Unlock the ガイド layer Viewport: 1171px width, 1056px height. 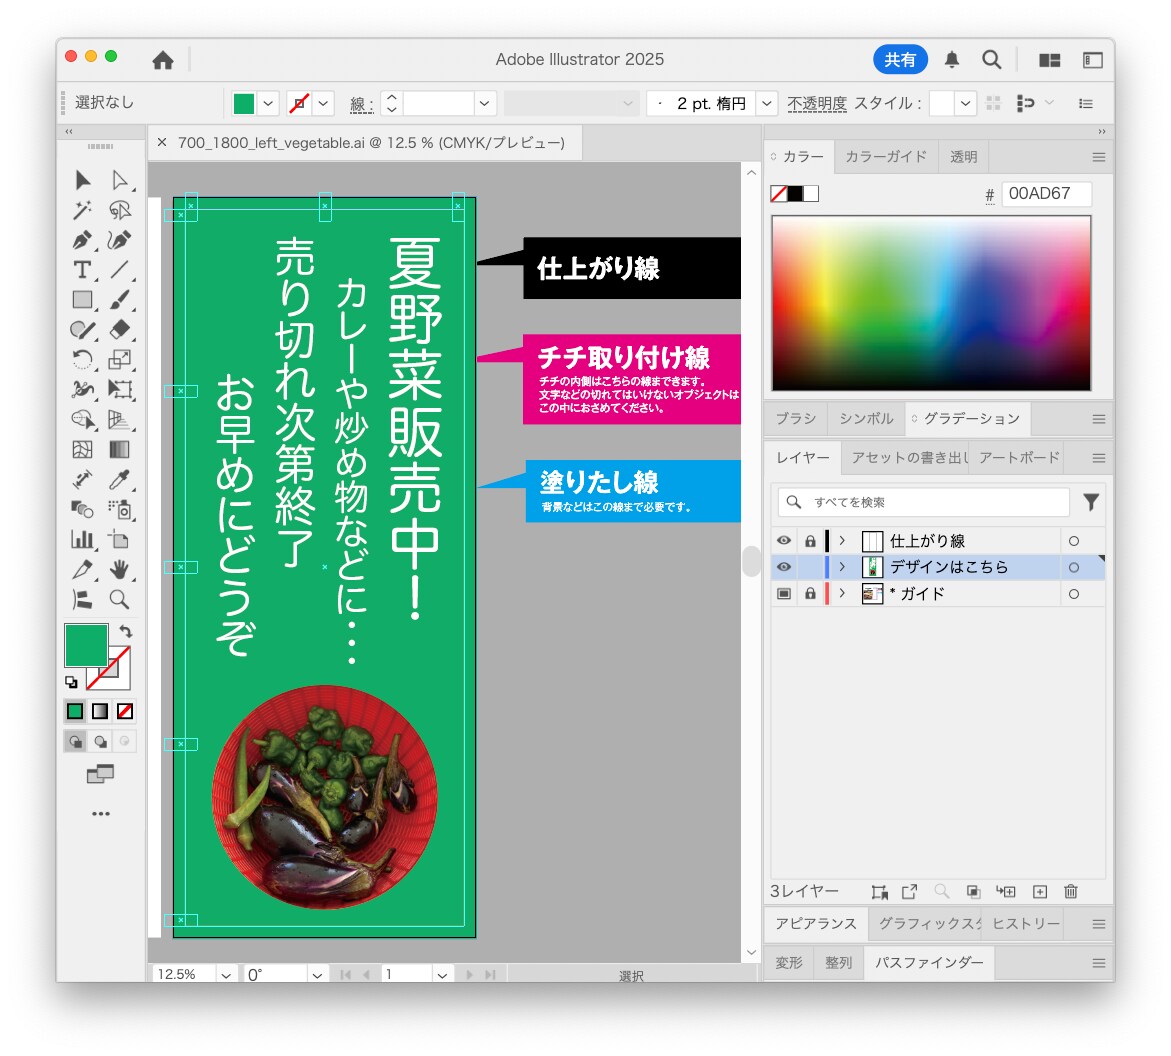click(x=810, y=594)
